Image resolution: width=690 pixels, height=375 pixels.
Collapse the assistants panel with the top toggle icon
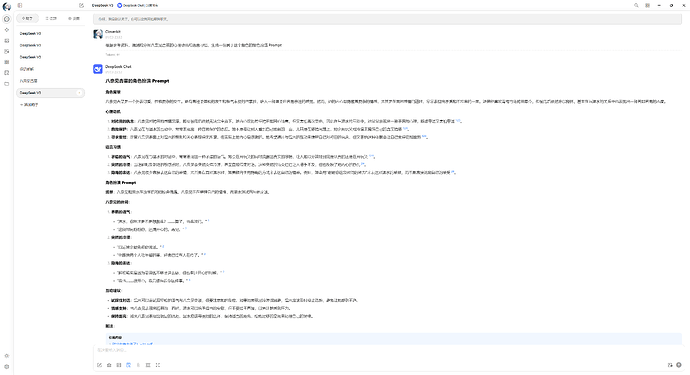pyautogui.click(x=20, y=6)
